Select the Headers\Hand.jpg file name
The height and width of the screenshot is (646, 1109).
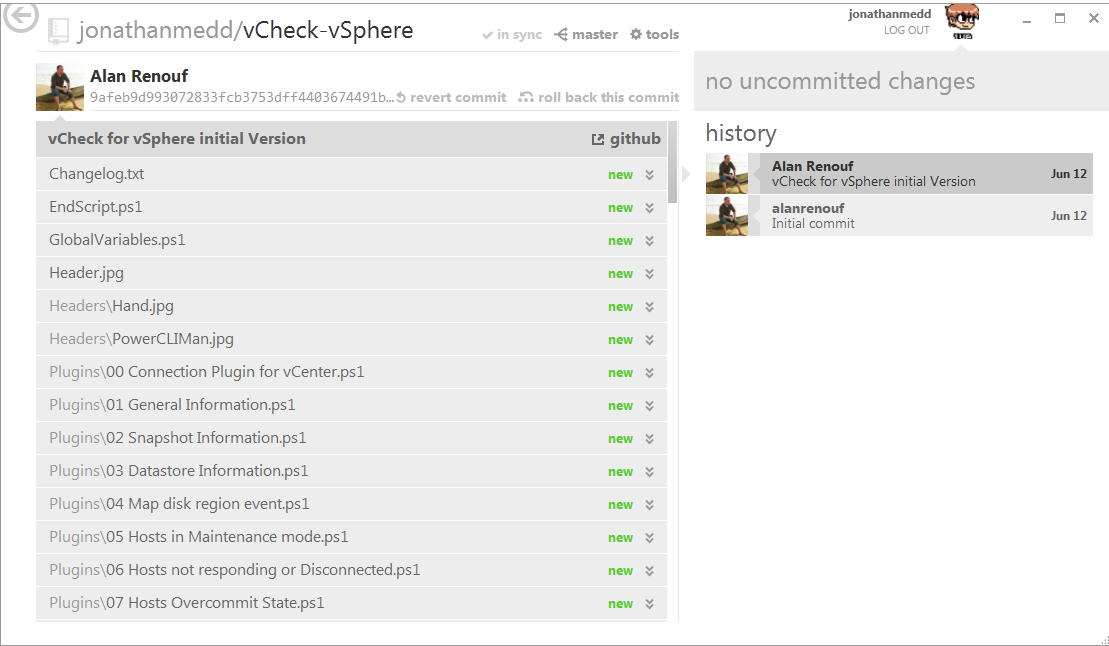tap(111, 306)
